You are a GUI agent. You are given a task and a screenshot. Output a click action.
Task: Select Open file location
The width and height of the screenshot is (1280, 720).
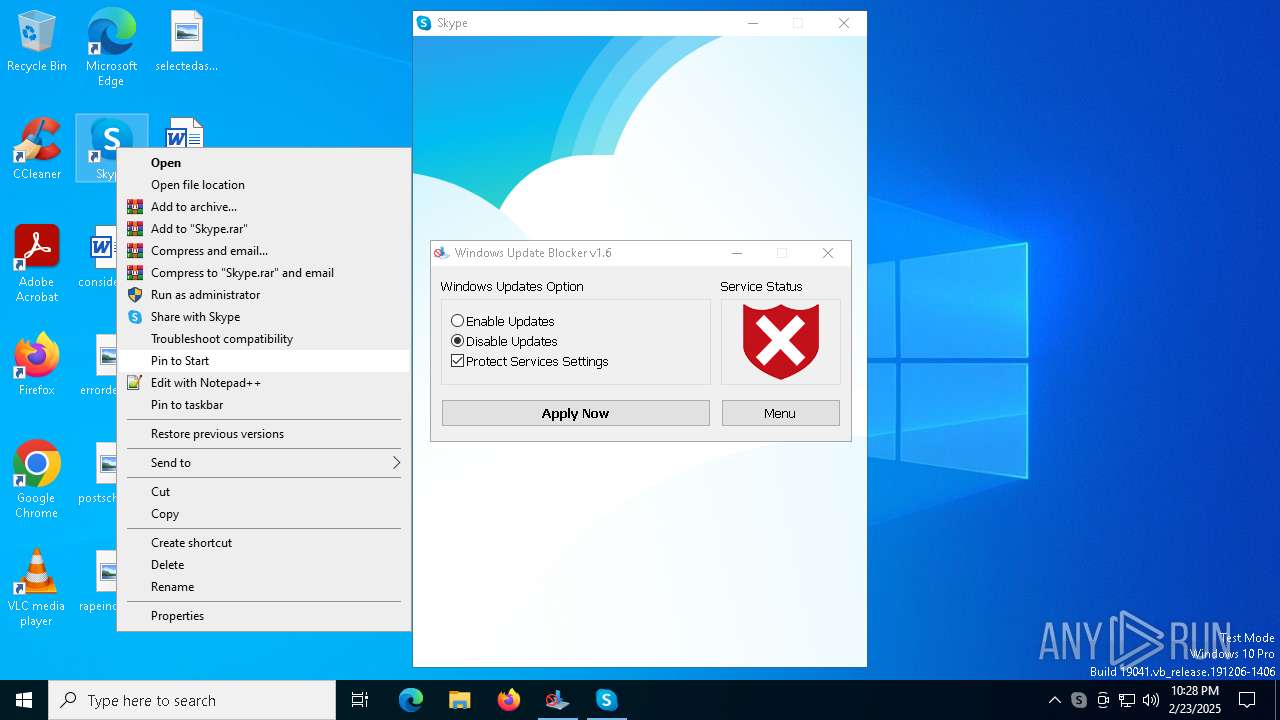pos(264,185)
